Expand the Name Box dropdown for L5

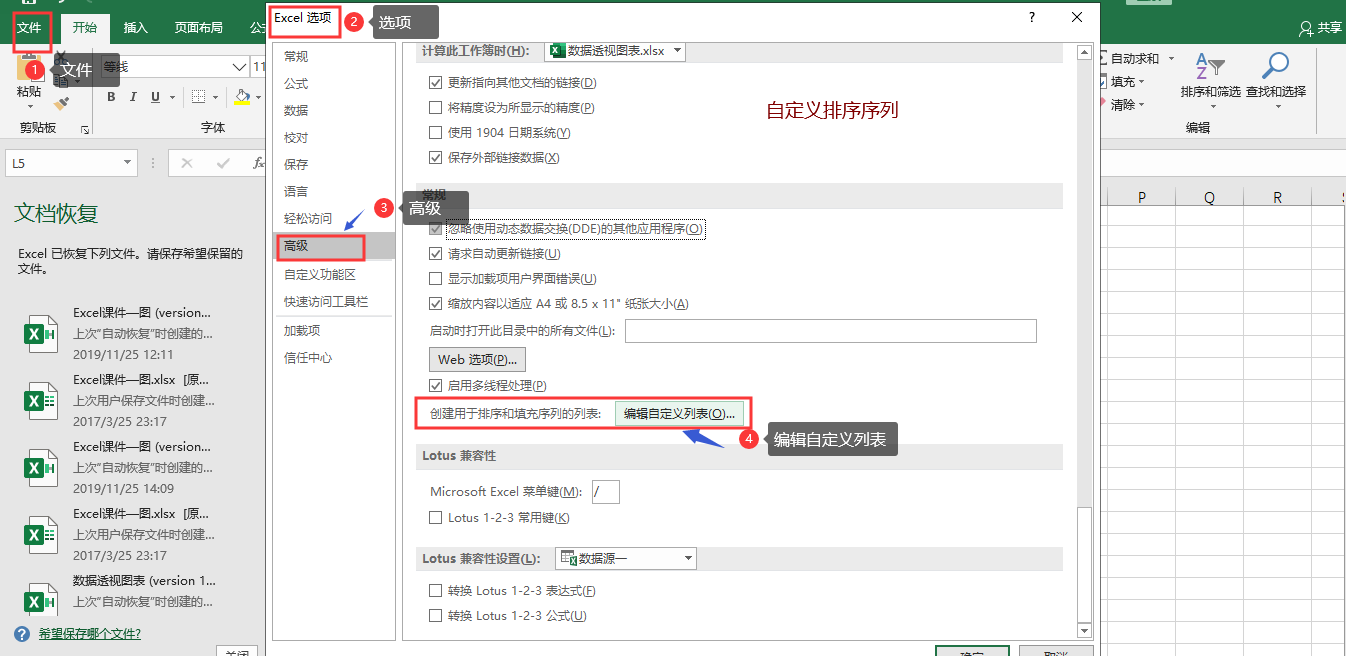(x=128, y=163)
